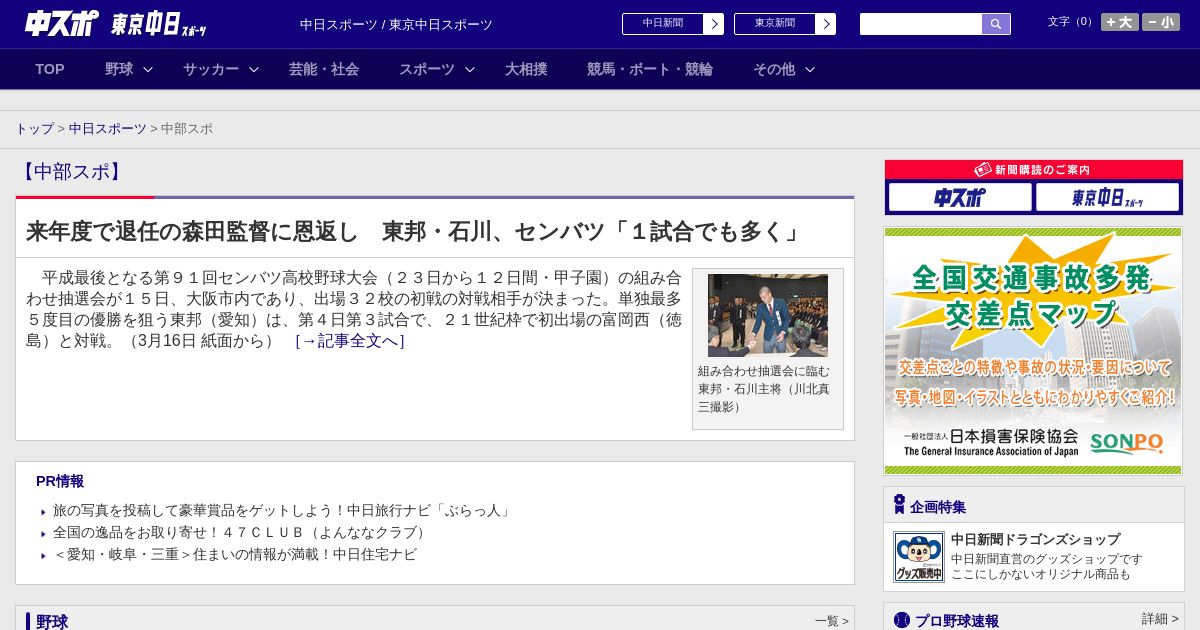Click the 中スポ logo in header
1200x630 pixels.
point(62,24)
